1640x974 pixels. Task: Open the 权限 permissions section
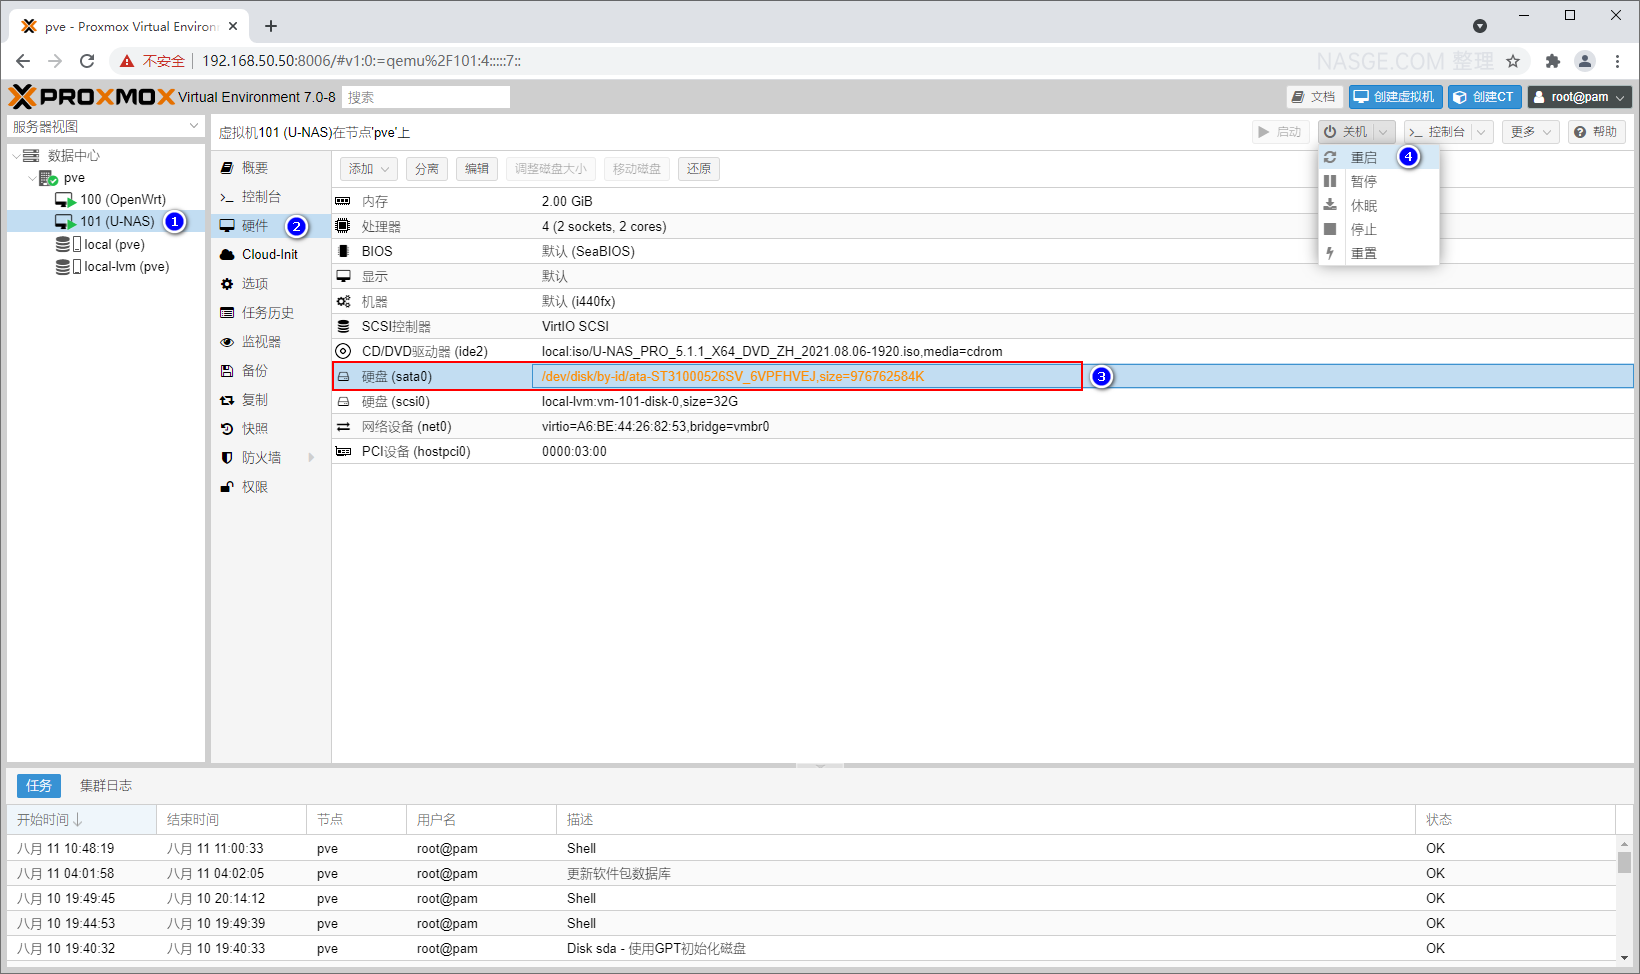click(x=270, y=487)
